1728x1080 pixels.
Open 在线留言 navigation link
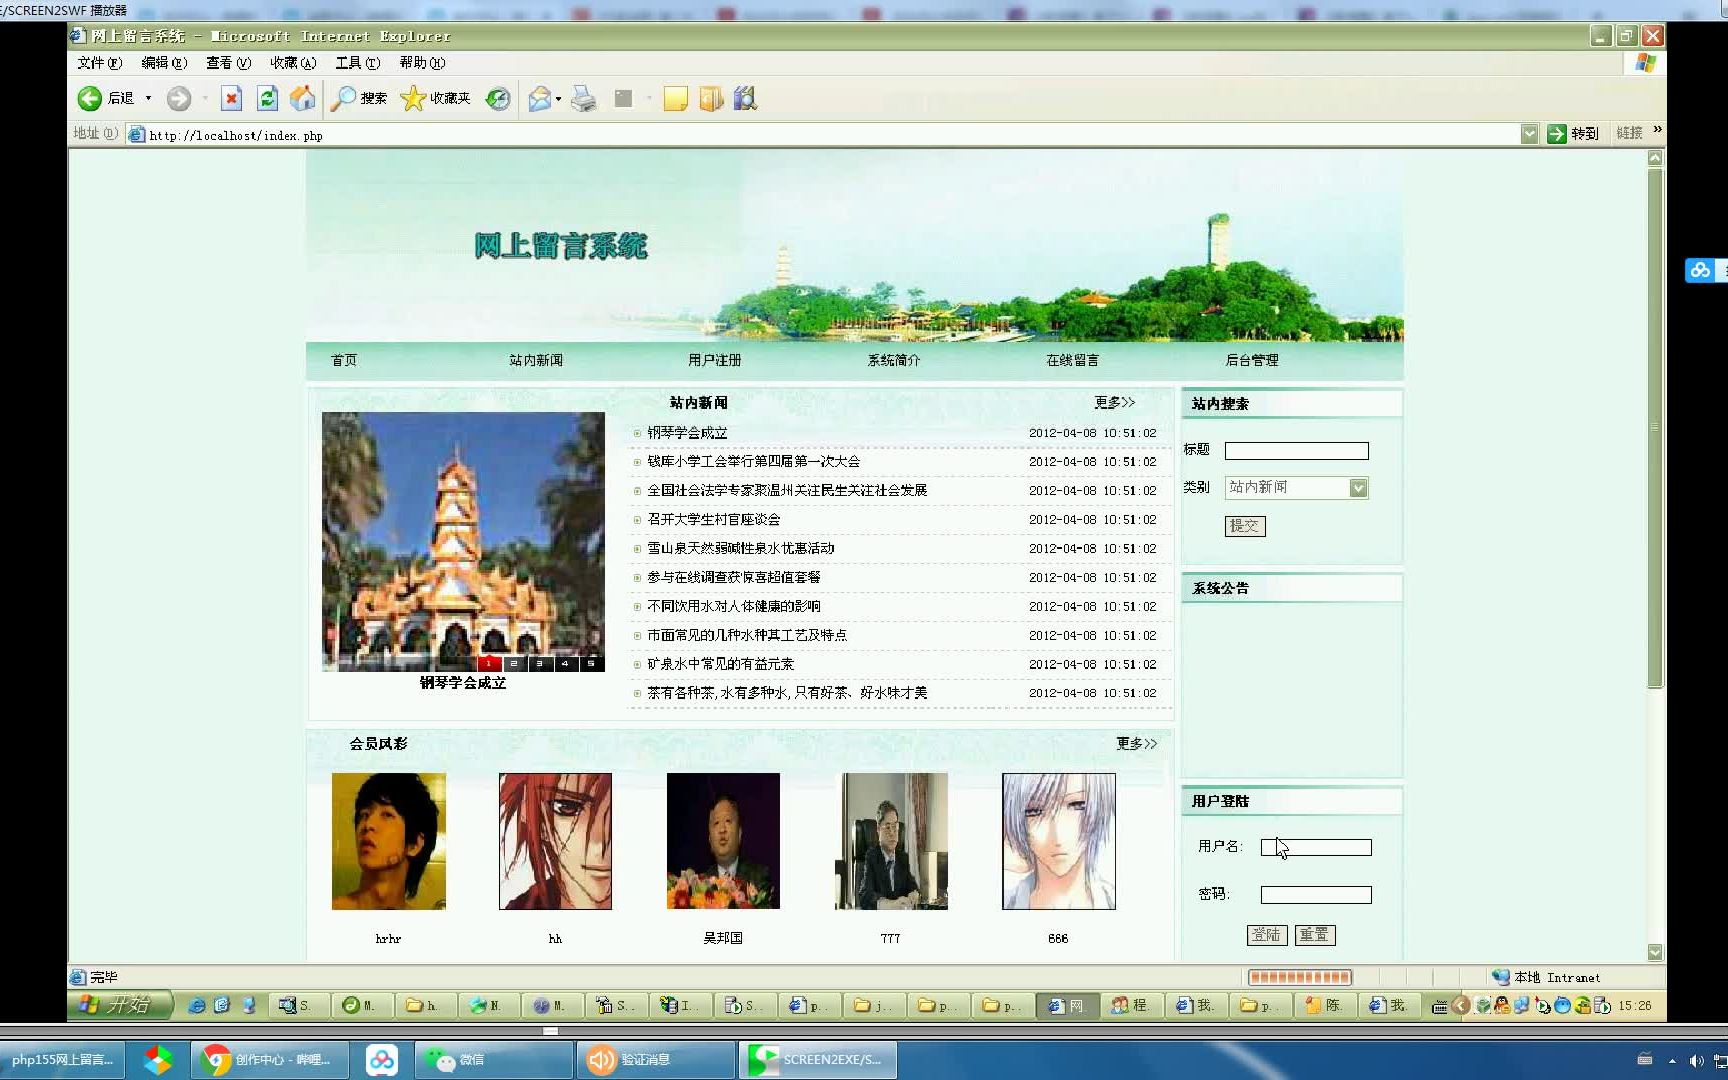pos(1072,360)
